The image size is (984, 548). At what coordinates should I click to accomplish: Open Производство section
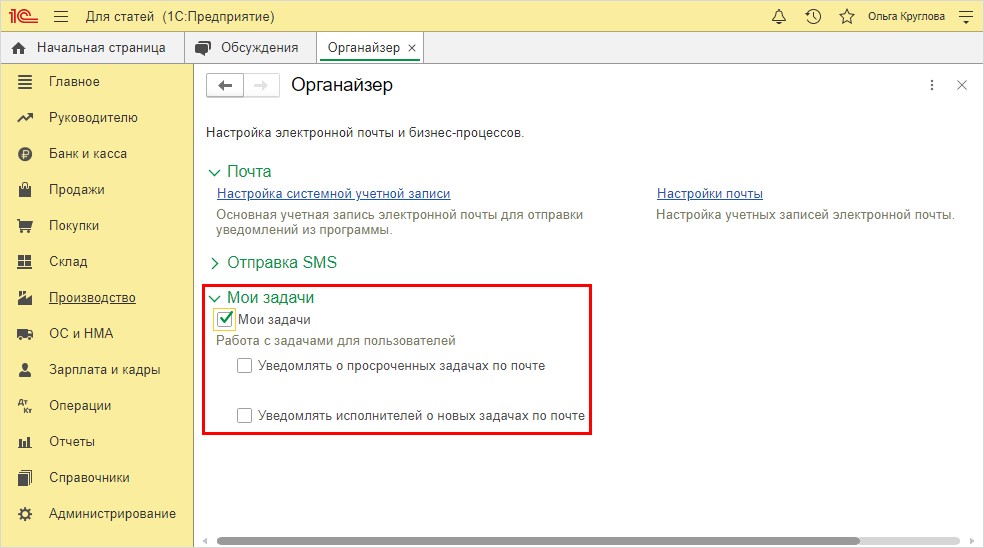[92, 298]
